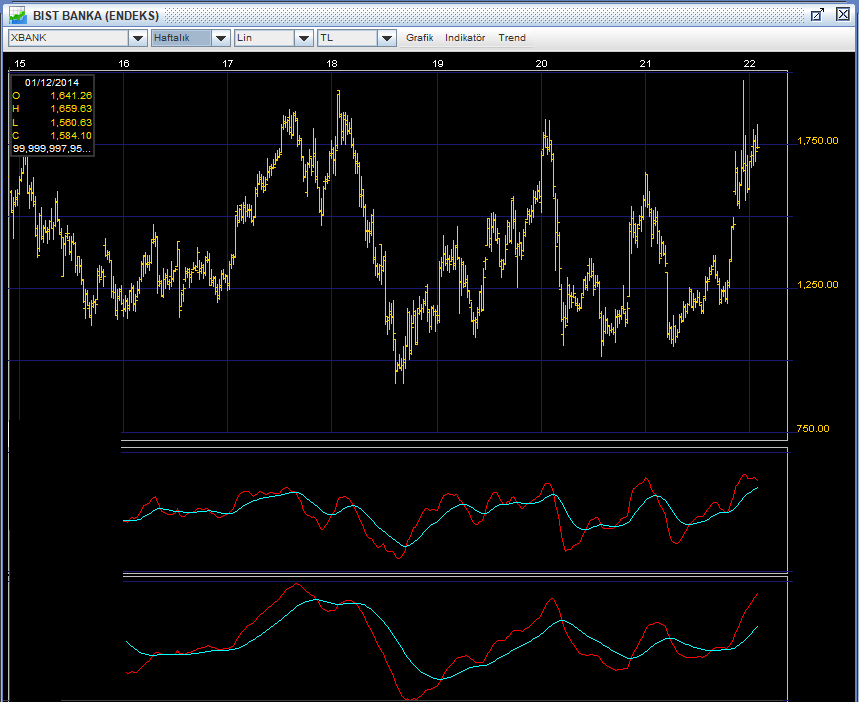859x702 pixels.
Task: Click the 1,750.00 price axis label
Action: coord(817,141)
